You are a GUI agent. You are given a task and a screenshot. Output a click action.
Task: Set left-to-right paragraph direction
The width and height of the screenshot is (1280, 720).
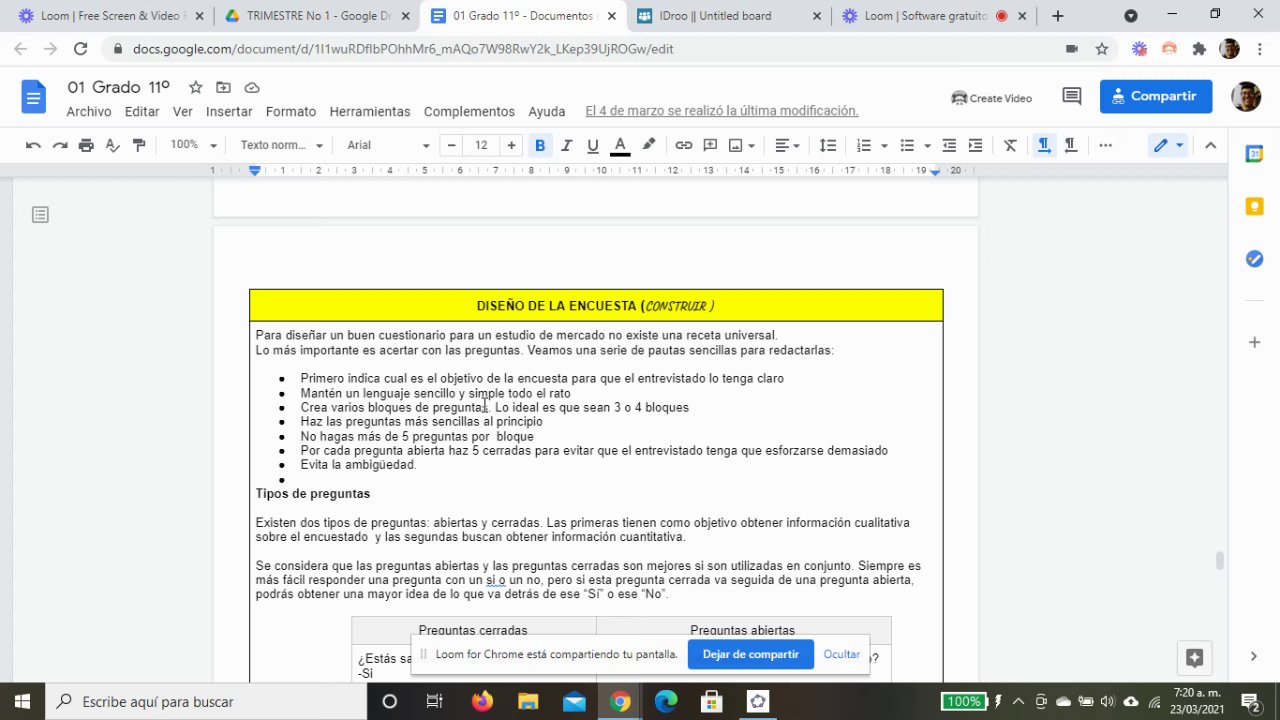[x=1044, y=145]
